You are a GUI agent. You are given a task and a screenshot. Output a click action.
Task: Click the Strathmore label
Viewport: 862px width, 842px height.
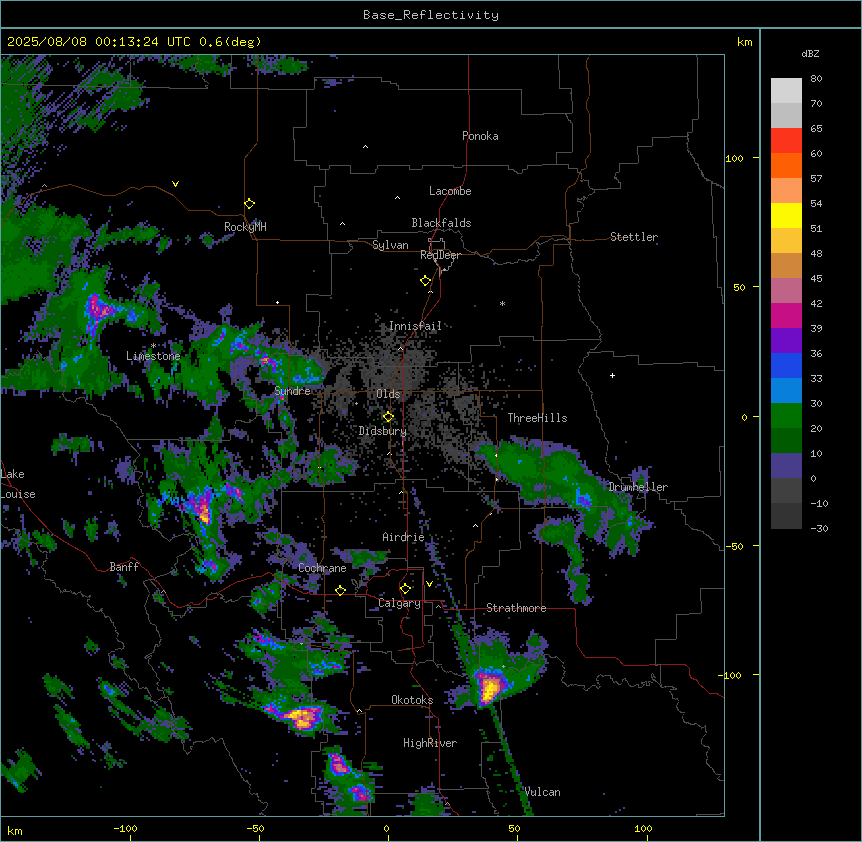click(x=516, y=608)
